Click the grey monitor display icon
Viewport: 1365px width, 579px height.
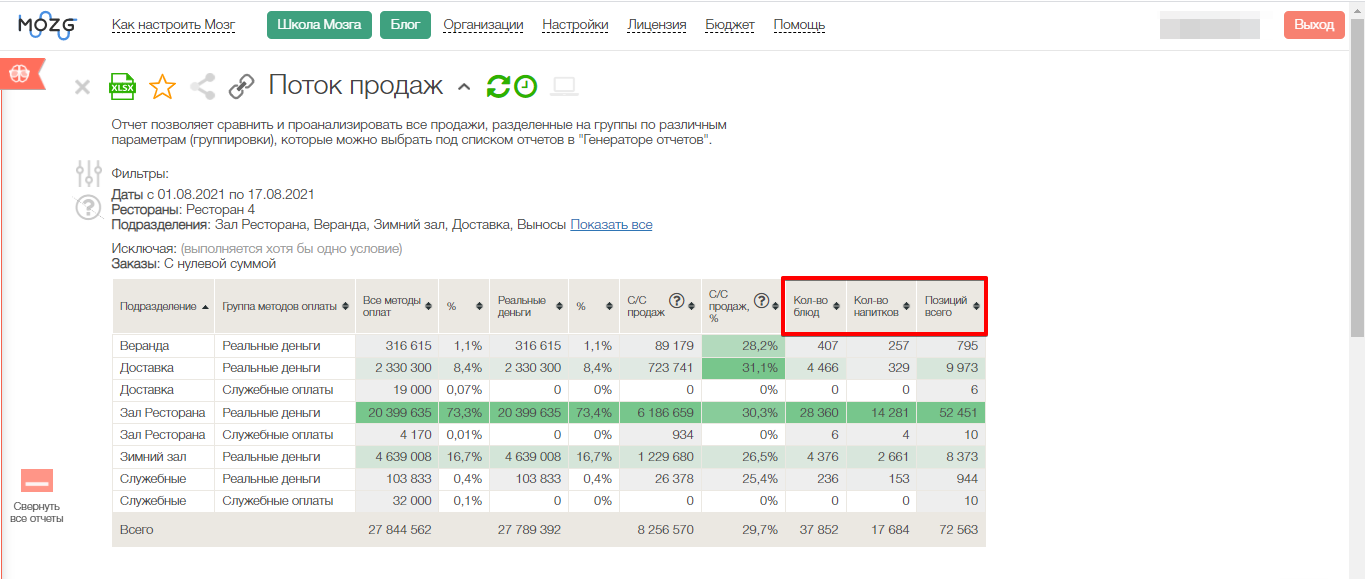pos(565,87)
